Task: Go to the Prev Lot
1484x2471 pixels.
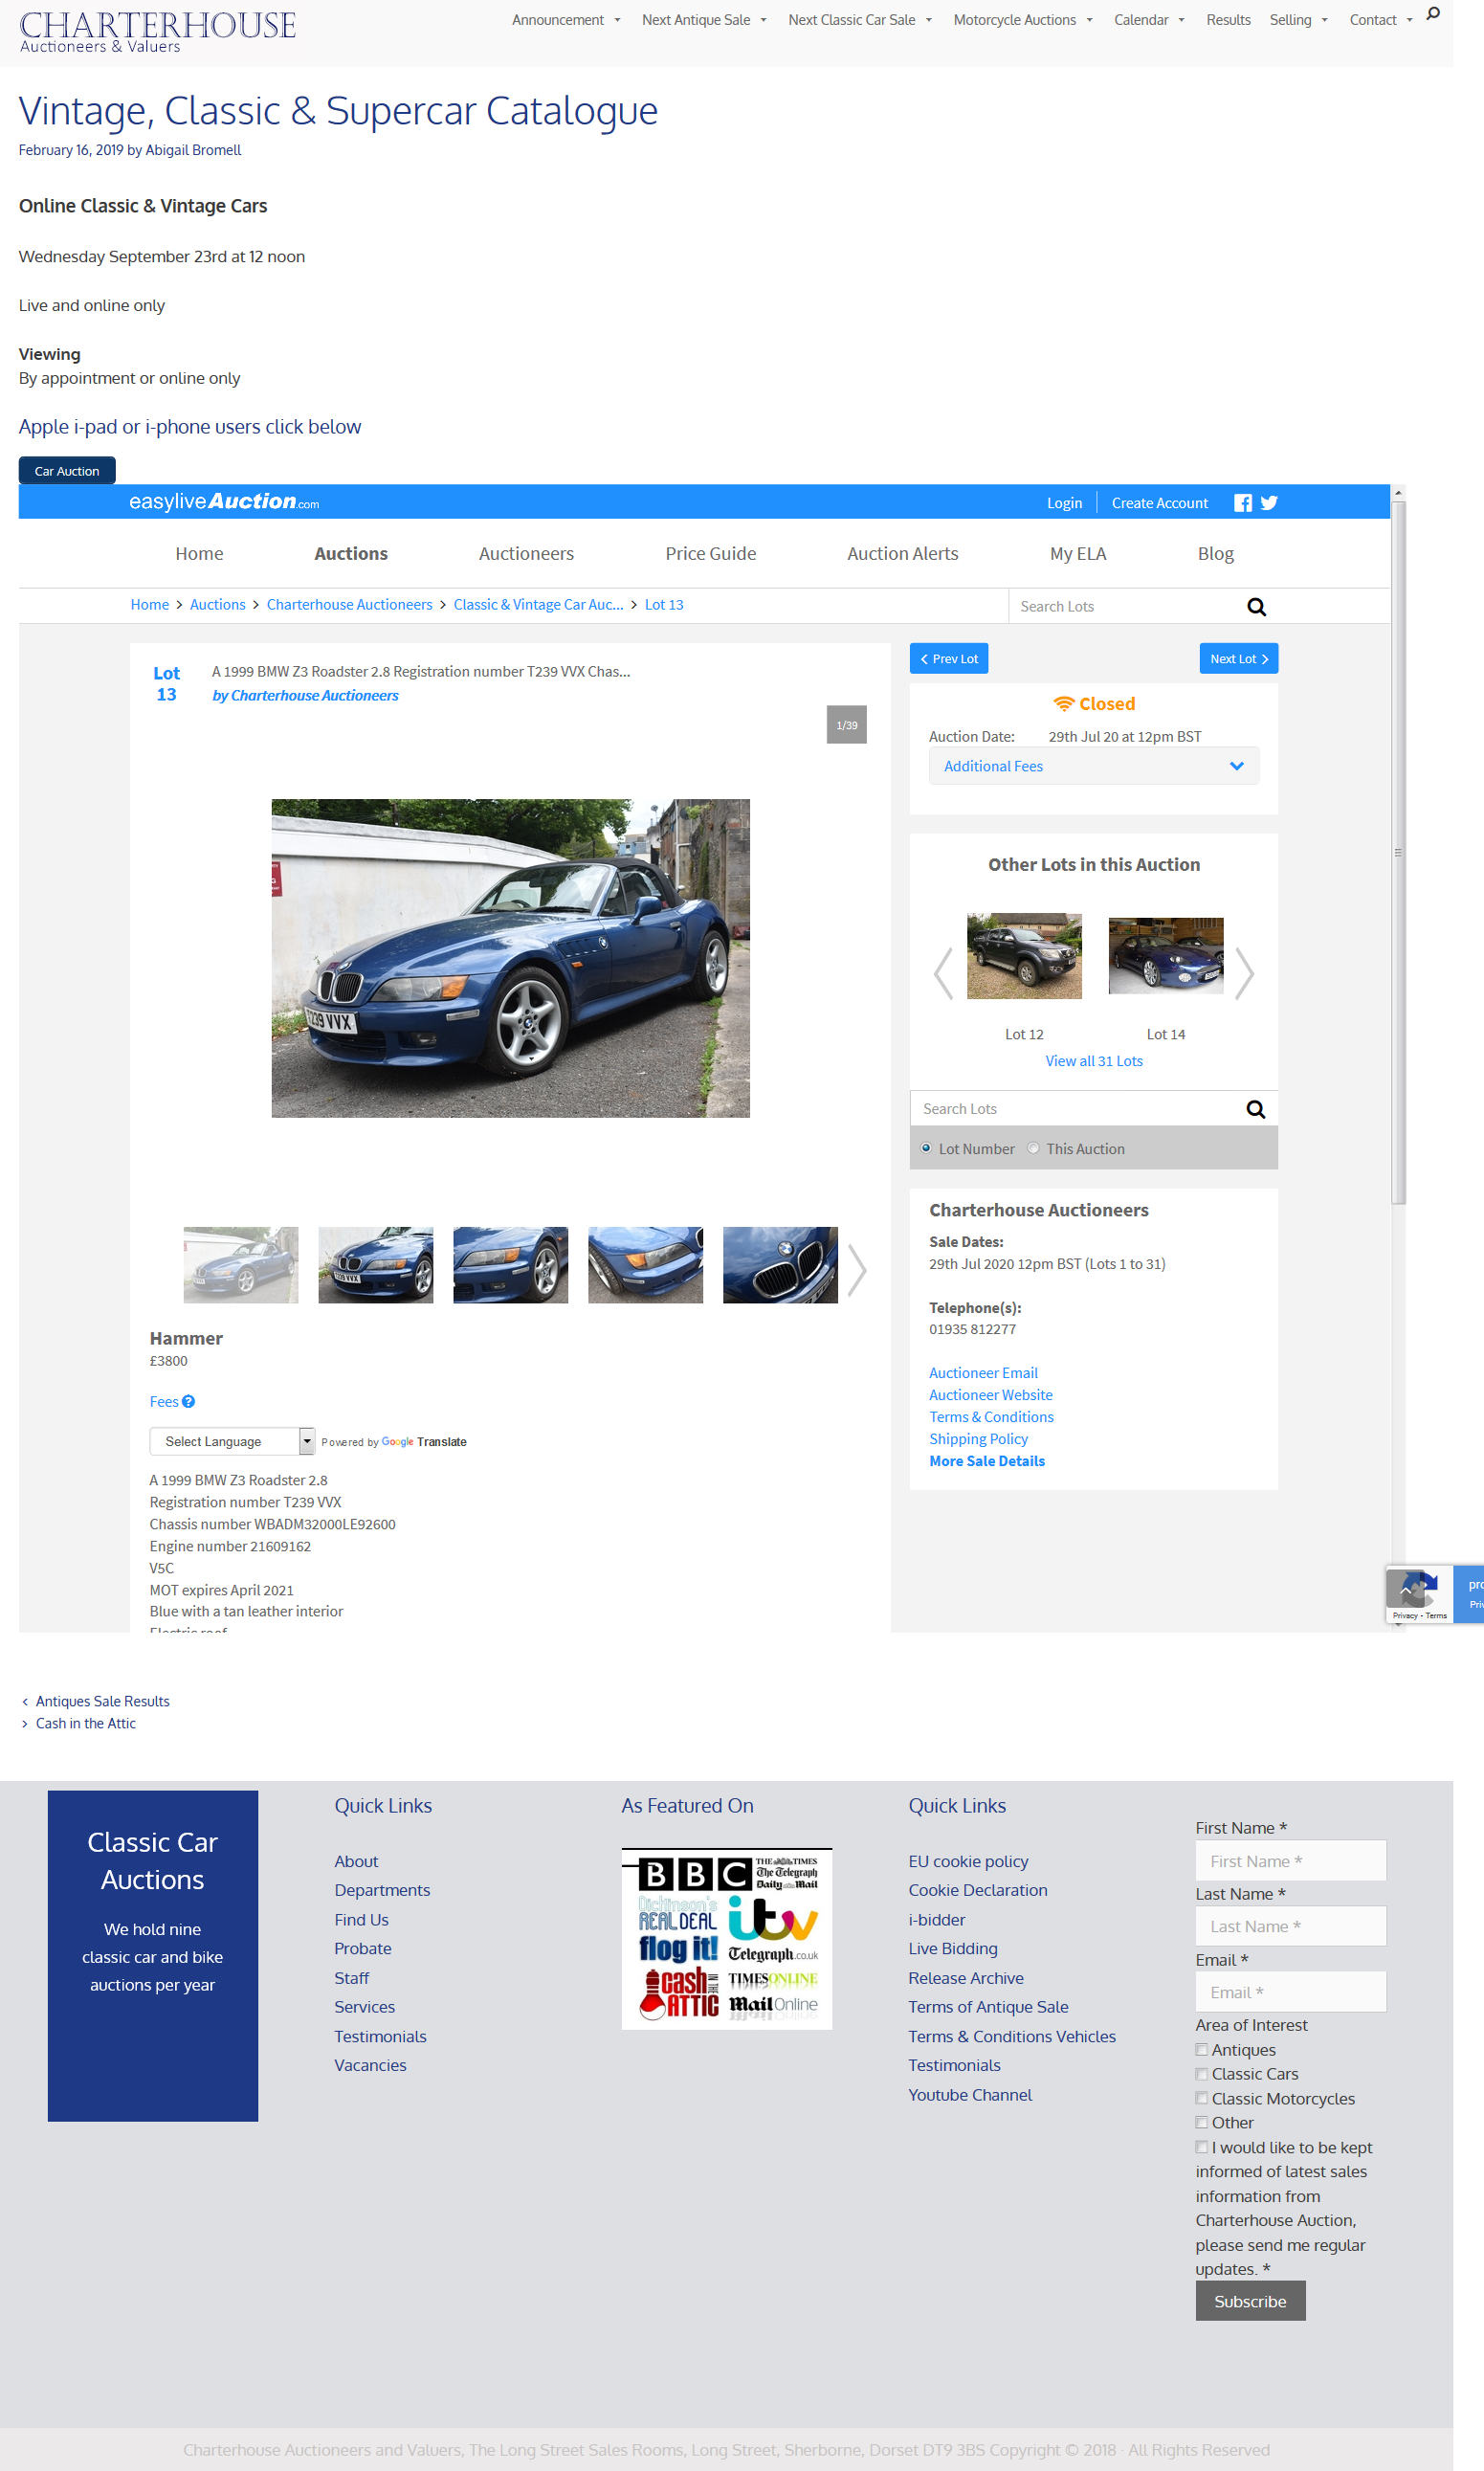Action: click(x=949, y=659)
